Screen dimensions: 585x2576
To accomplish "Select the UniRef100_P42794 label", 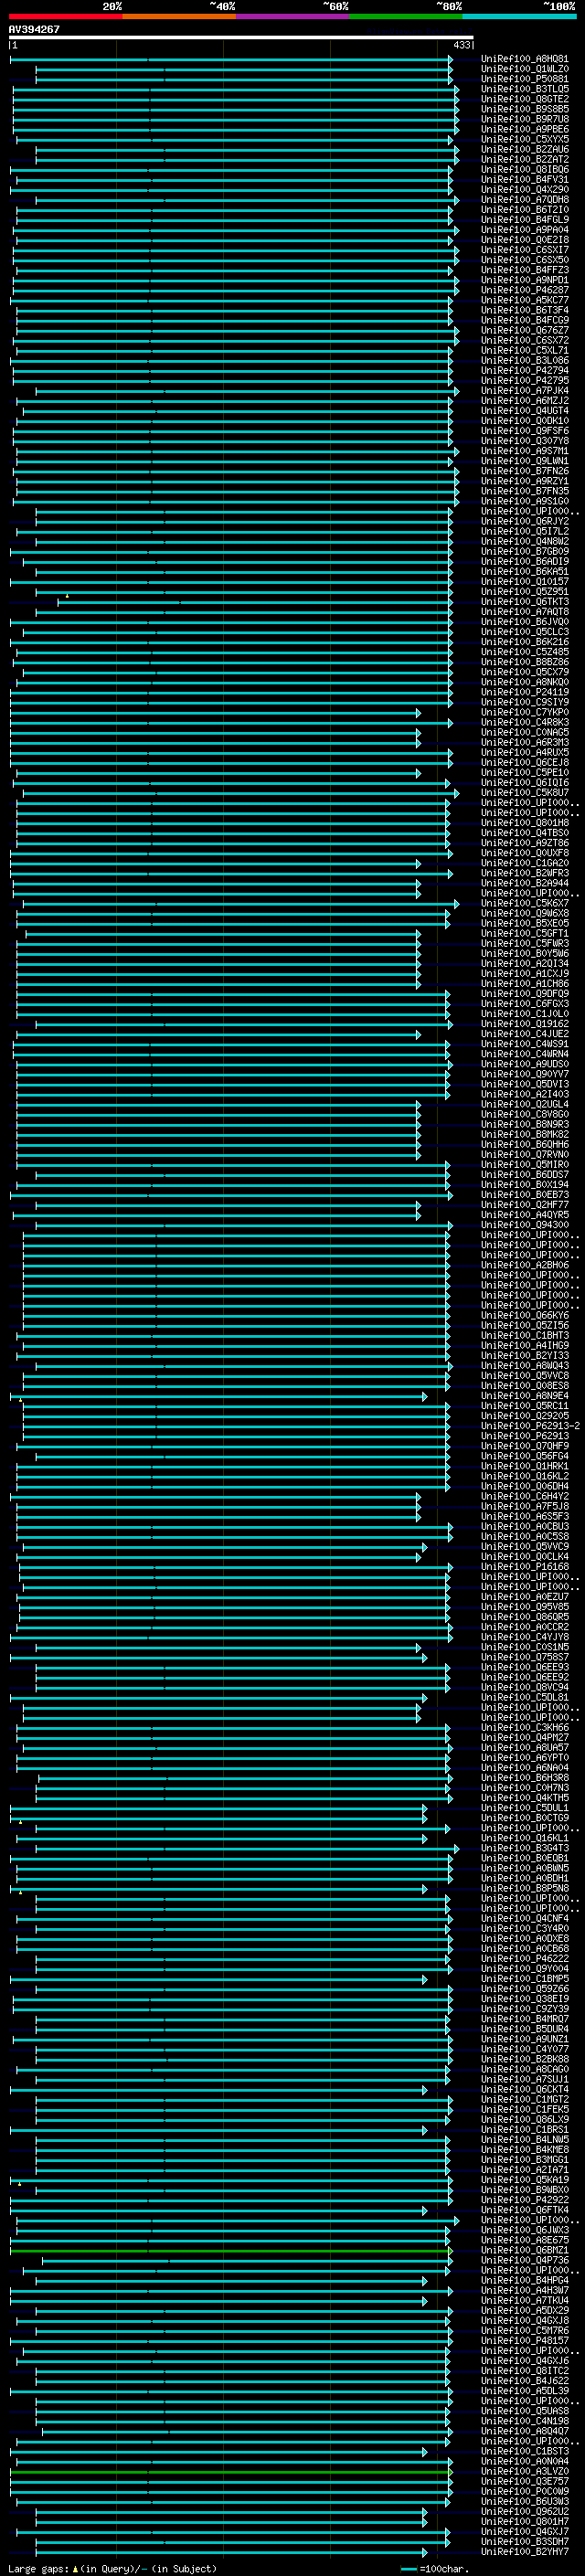I will (525, 370).
